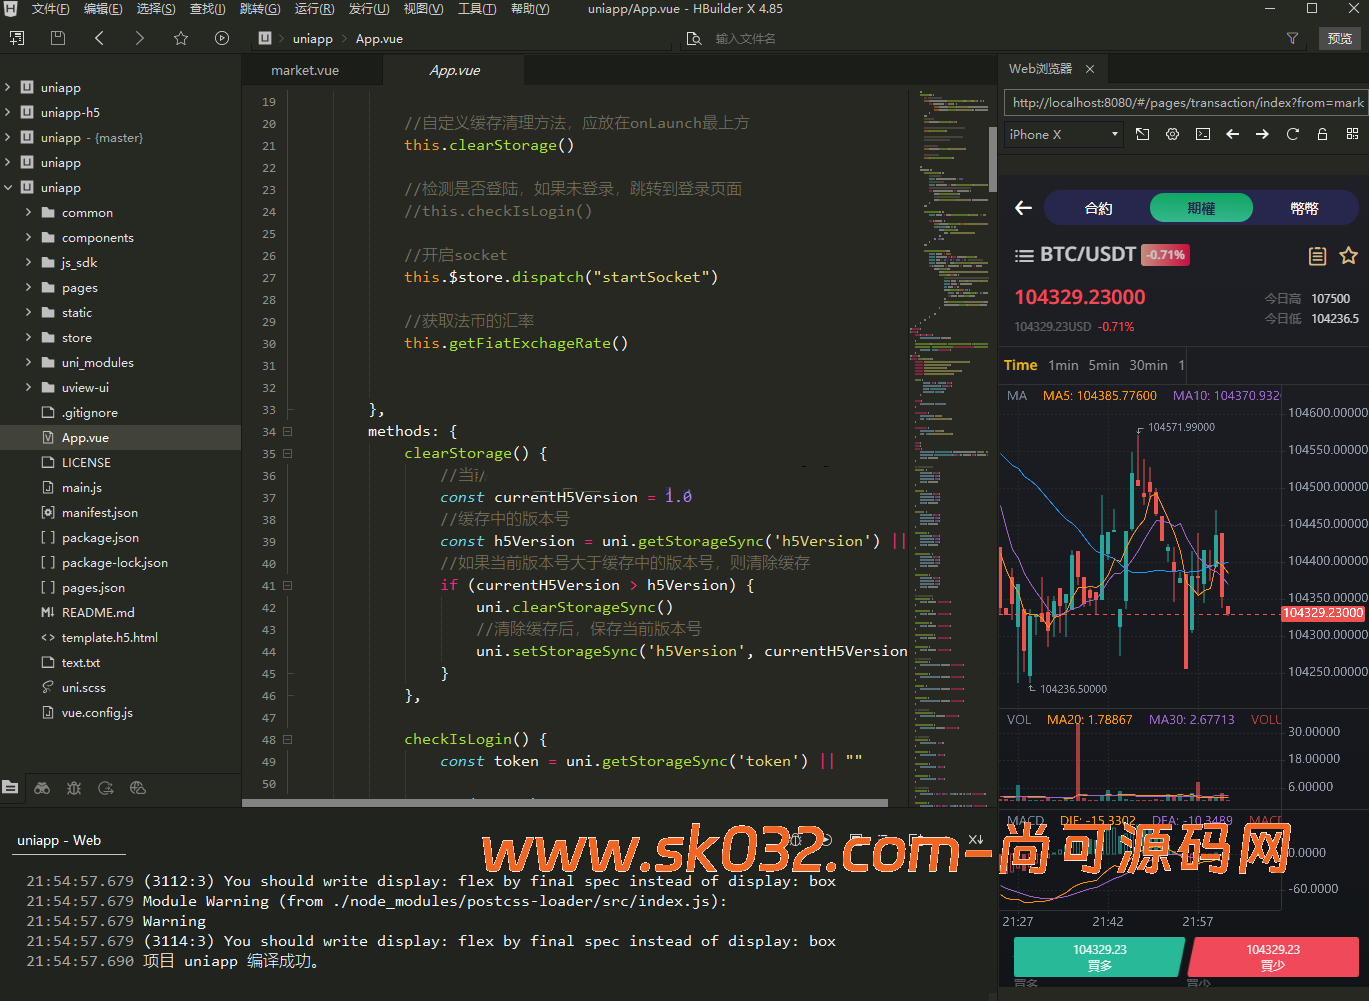Click the run play icon in toolbar
This screenshot has width=1369, height=1001.
tap(222, 38)
